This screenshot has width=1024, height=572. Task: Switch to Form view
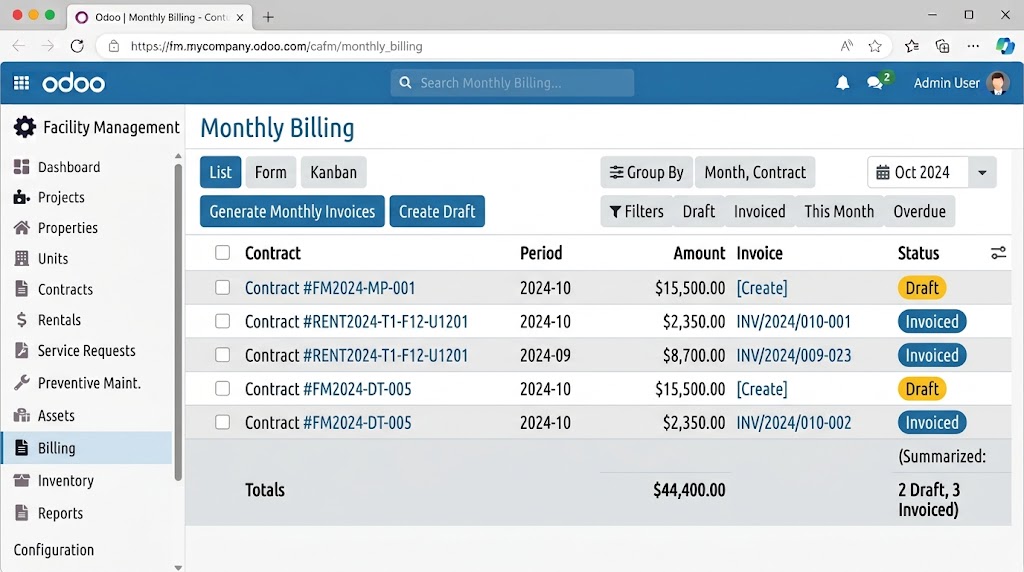(270, 172)
